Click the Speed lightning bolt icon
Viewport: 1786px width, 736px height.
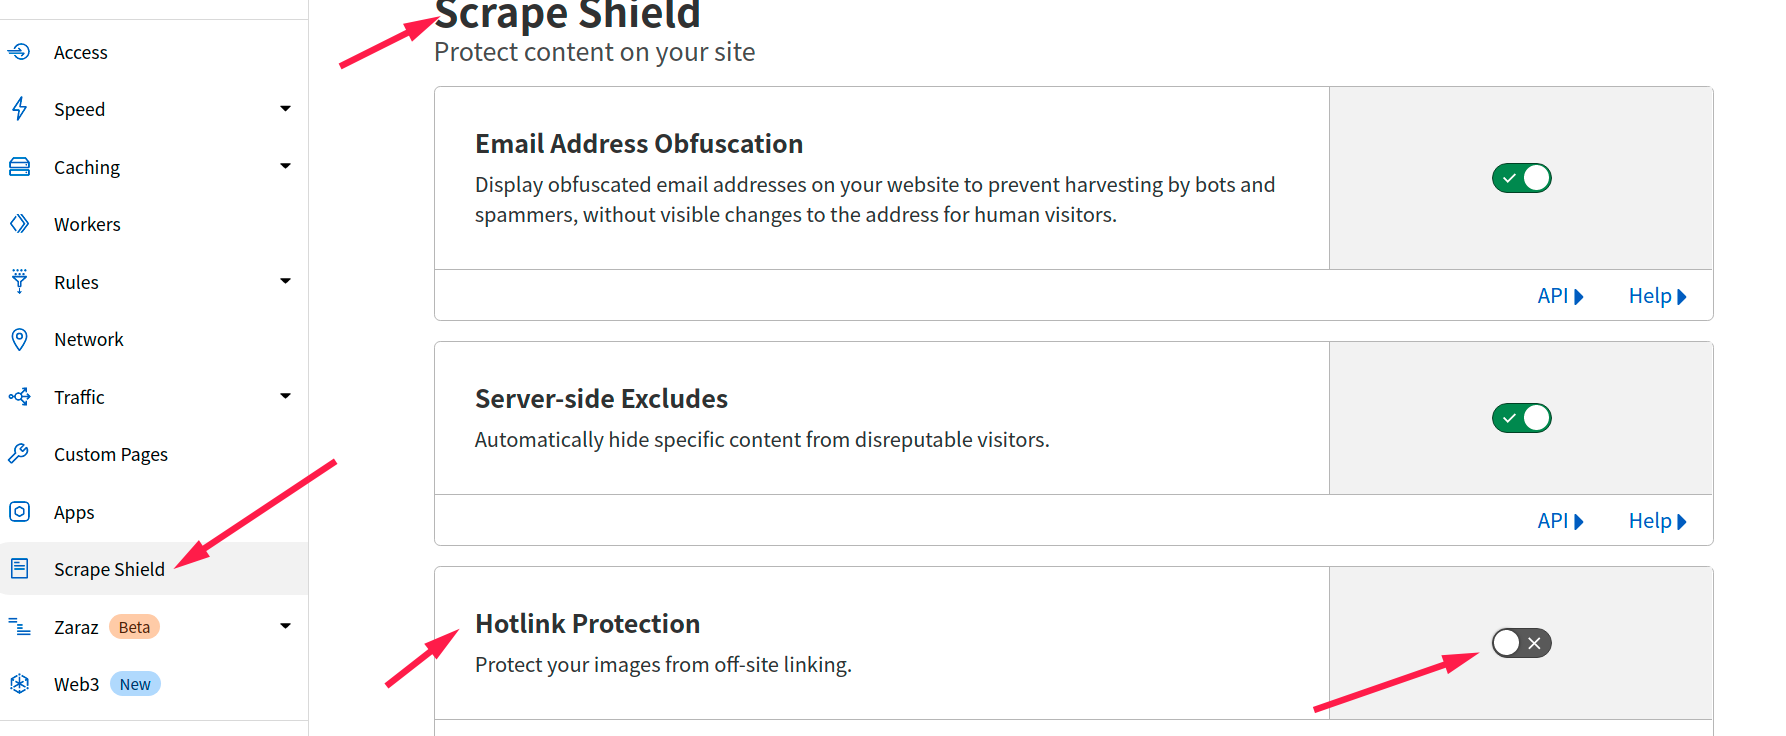pyautogui.click(x=19, y=108)
